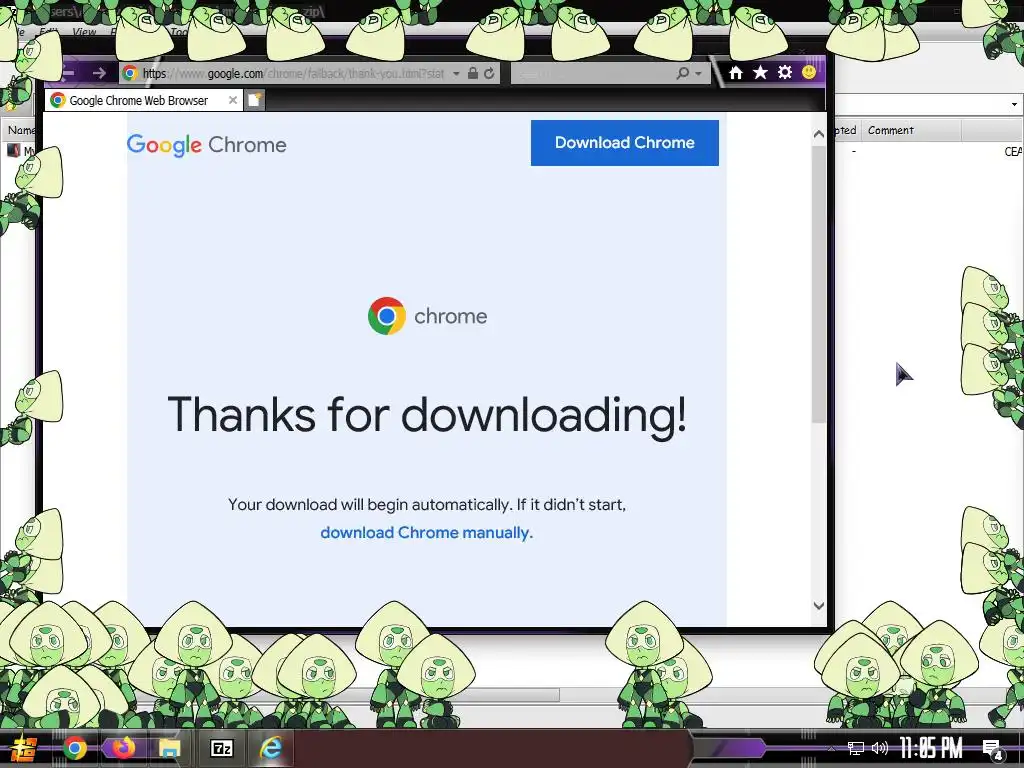Screen dimensions: 1024x768
Task: Open a new tab with the new-tab button
Action: coord(255,100)
